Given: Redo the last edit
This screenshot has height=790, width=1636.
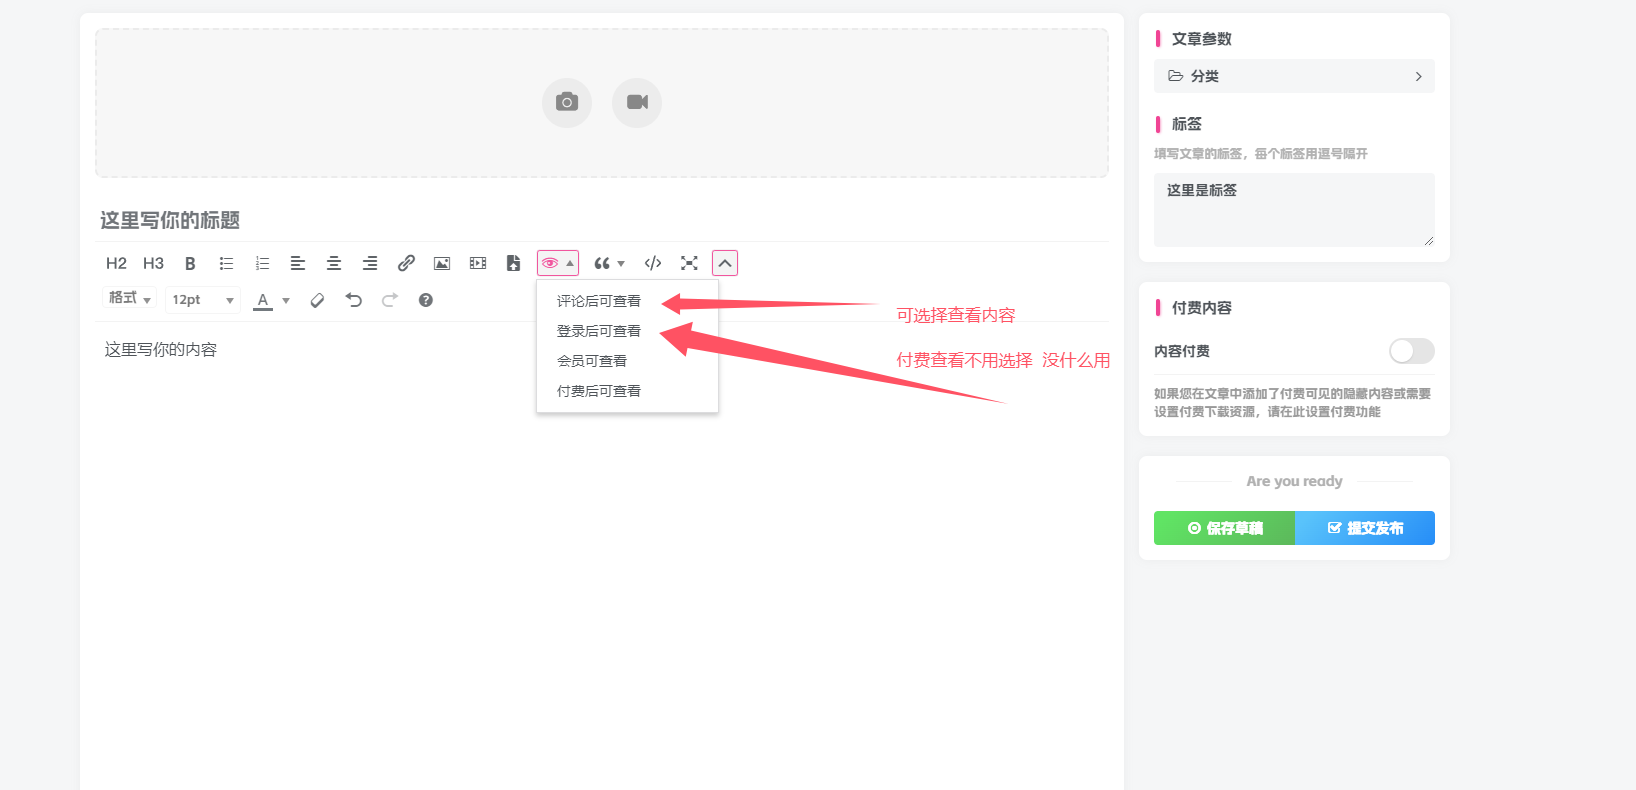Looking at the screenshot, I should click(389, 300).
